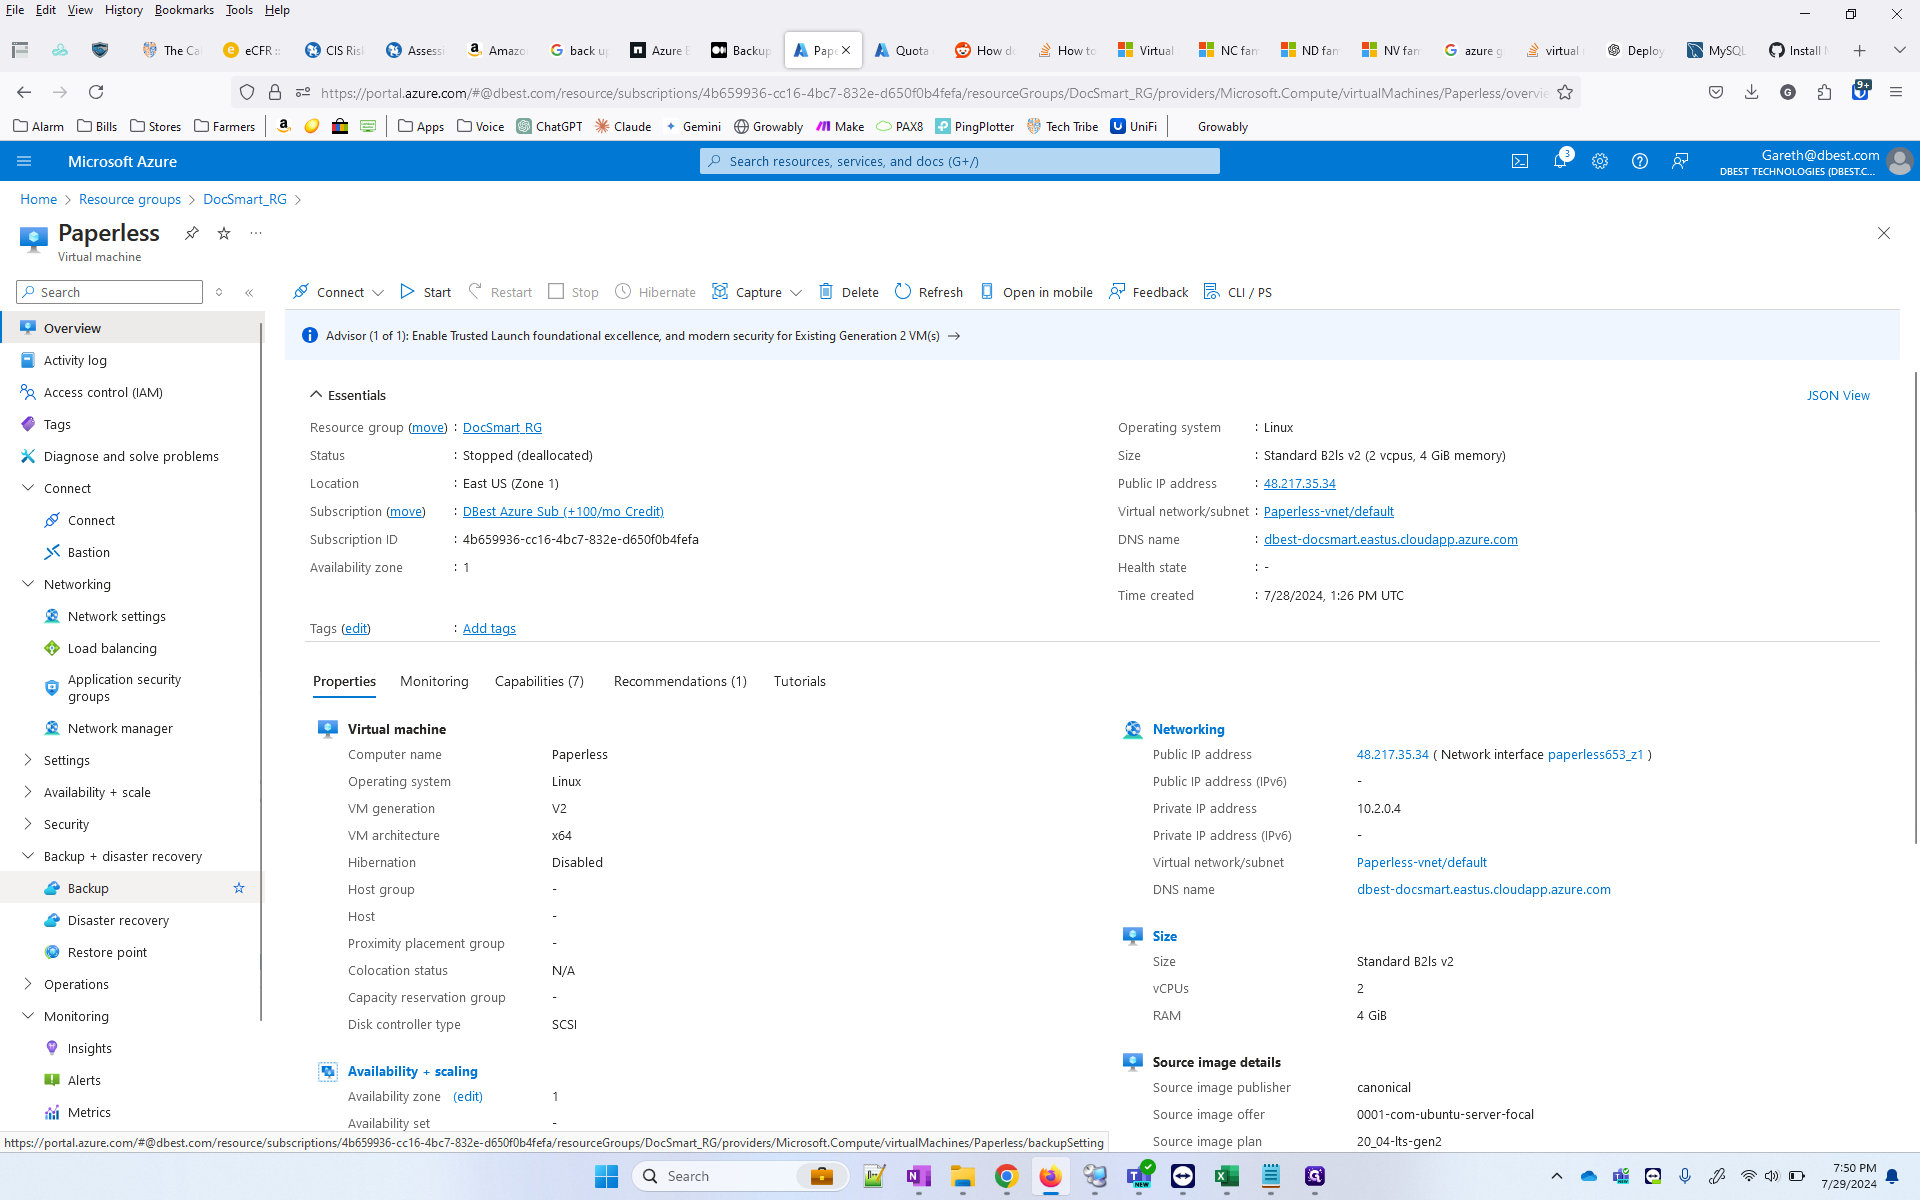This screenshot has width=1920, height=1200.
Task: Open Azure notifications bell
Action: [1560, 161]
